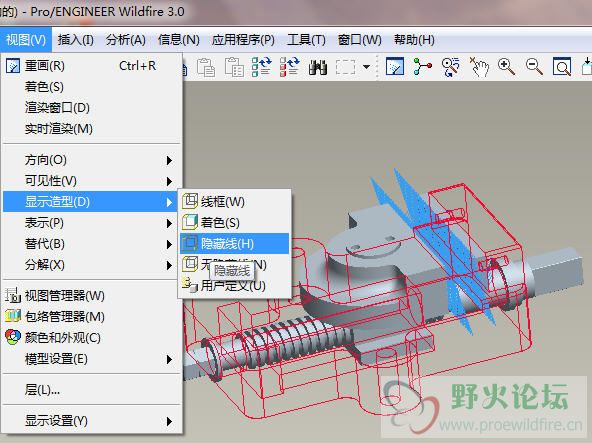Expand the 模型设置(E) submenu
The height and width of the screenshot is (443, 592).
coord(92,359)
